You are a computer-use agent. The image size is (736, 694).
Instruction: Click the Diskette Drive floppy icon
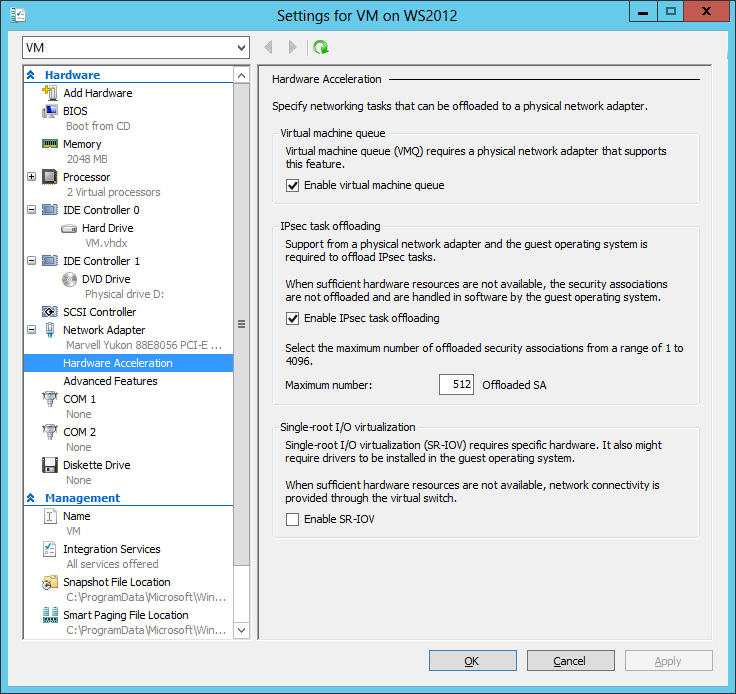[50, 465]
